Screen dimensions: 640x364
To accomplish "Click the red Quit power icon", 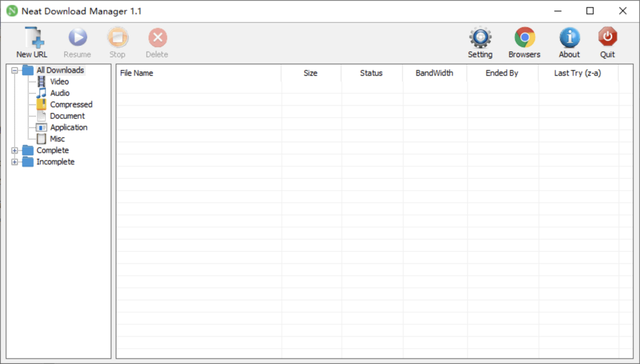I will click(x=608, y=37).
